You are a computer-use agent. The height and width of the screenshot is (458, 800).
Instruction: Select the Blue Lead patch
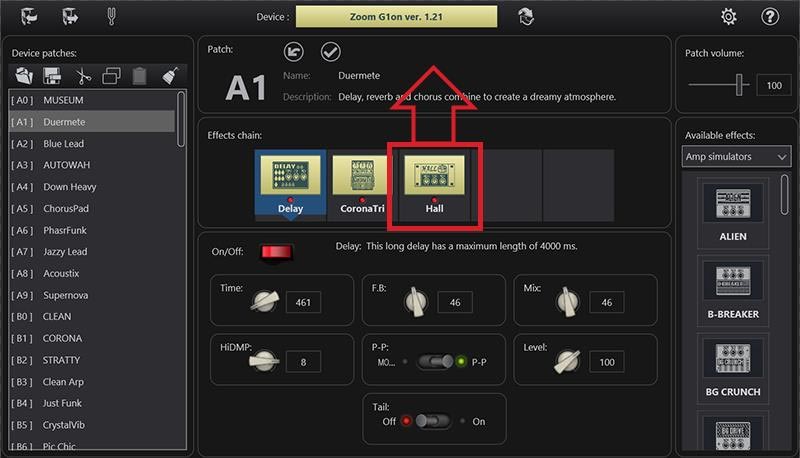click(63, 143)
